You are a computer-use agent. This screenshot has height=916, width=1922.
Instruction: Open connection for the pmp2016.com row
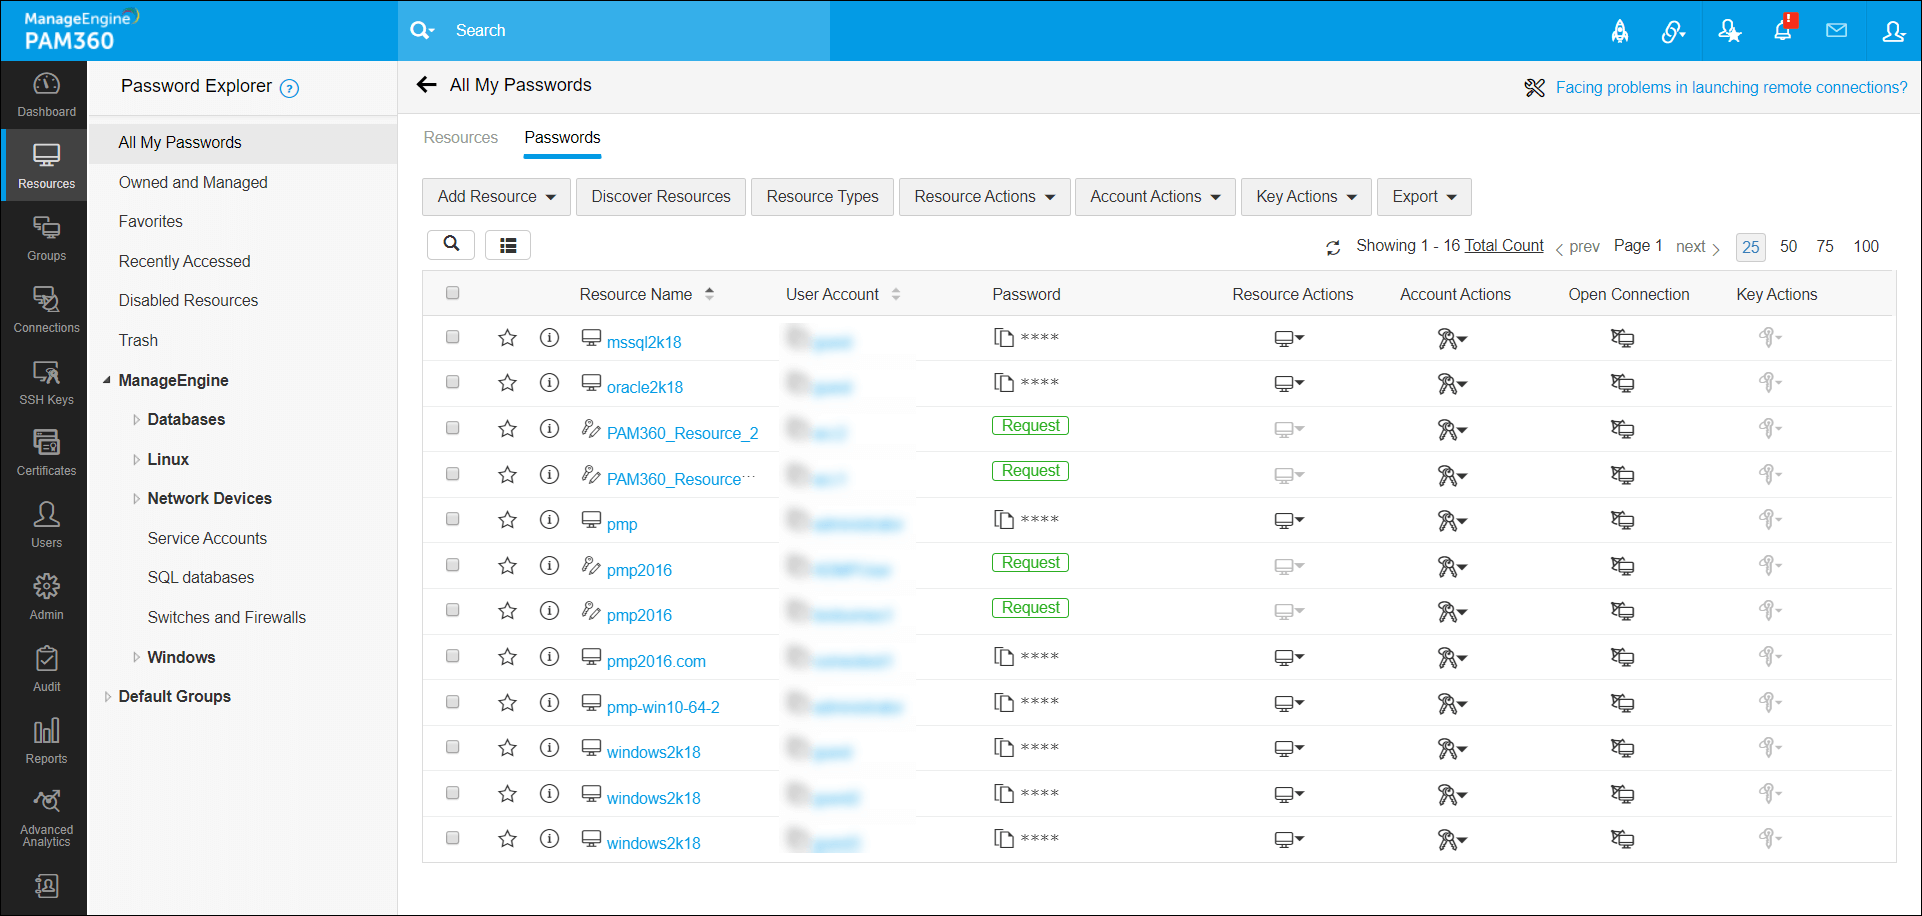pyautogui.click(x=1622, y=657)
